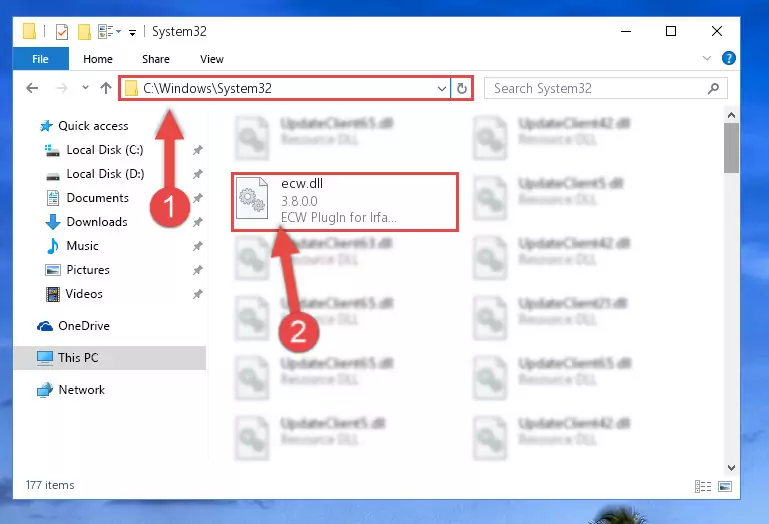Open Videos in the sidebar
769x524 pixels.
74,294
